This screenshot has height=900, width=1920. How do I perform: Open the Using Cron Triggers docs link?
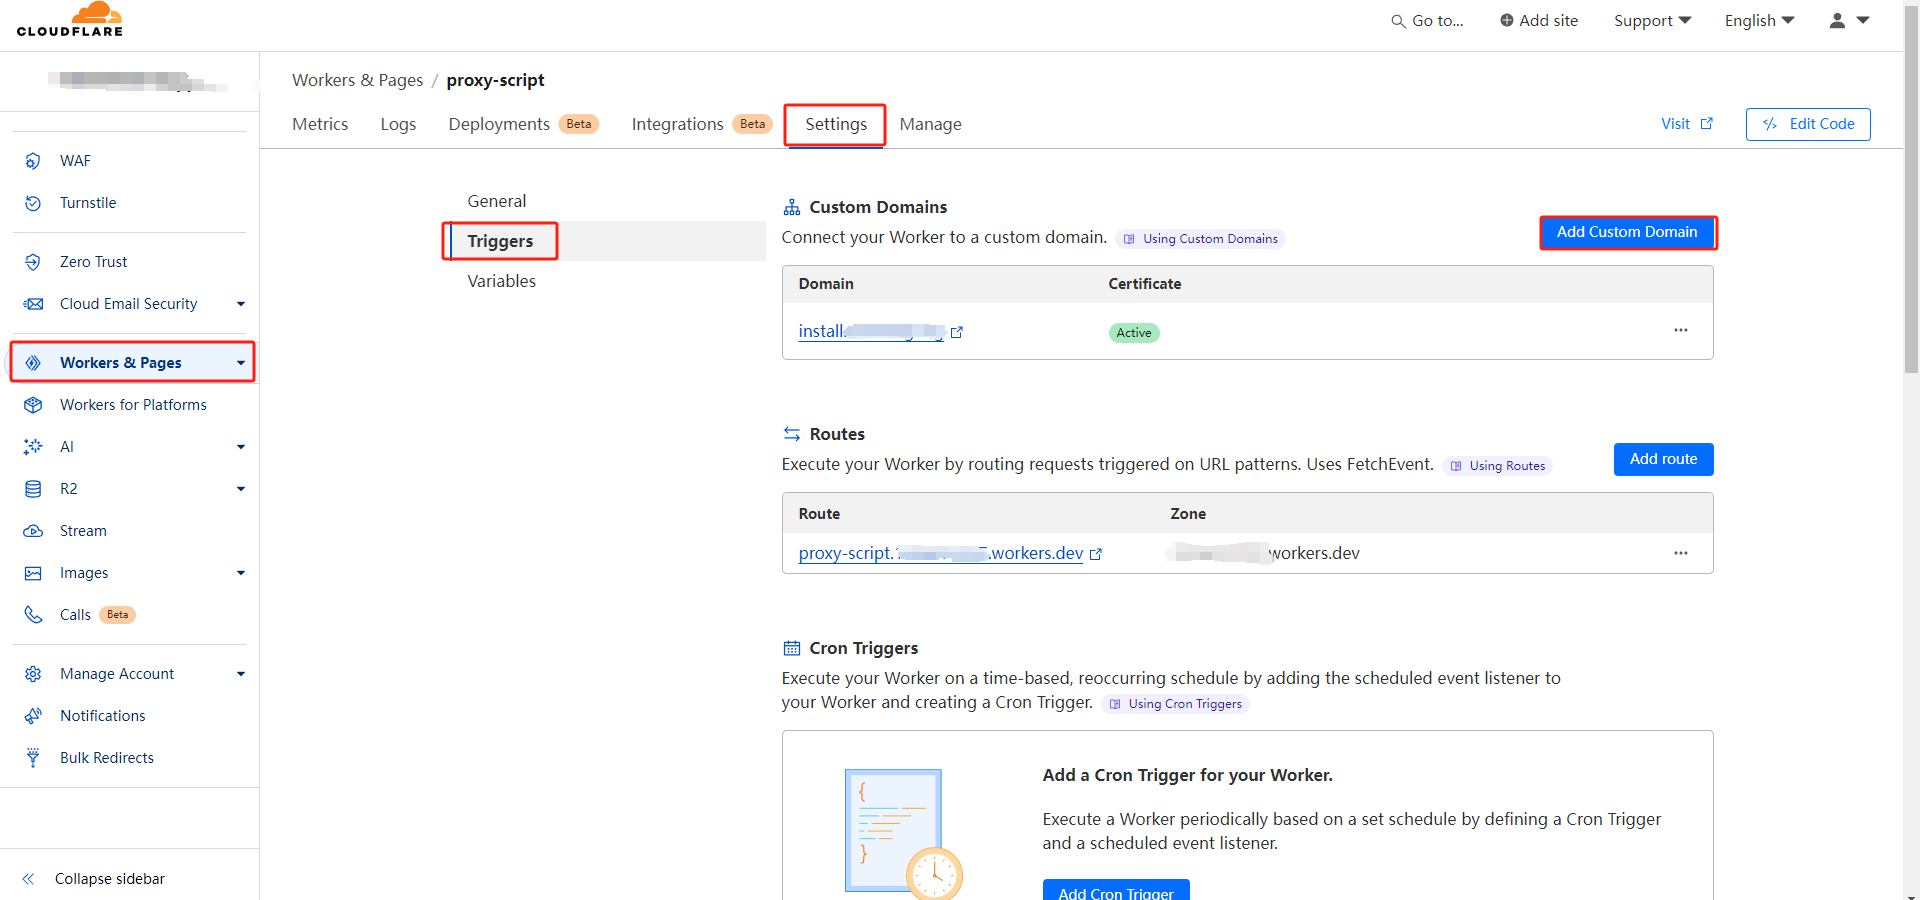click(x=1175, y=704)
